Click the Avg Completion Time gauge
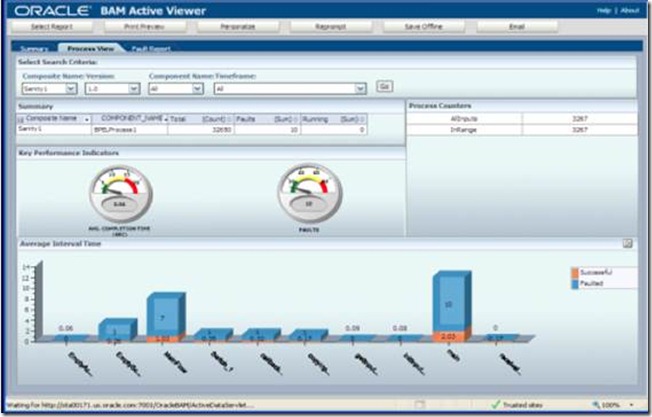This screenshot has width=652, height=417. tap(119, 192)
